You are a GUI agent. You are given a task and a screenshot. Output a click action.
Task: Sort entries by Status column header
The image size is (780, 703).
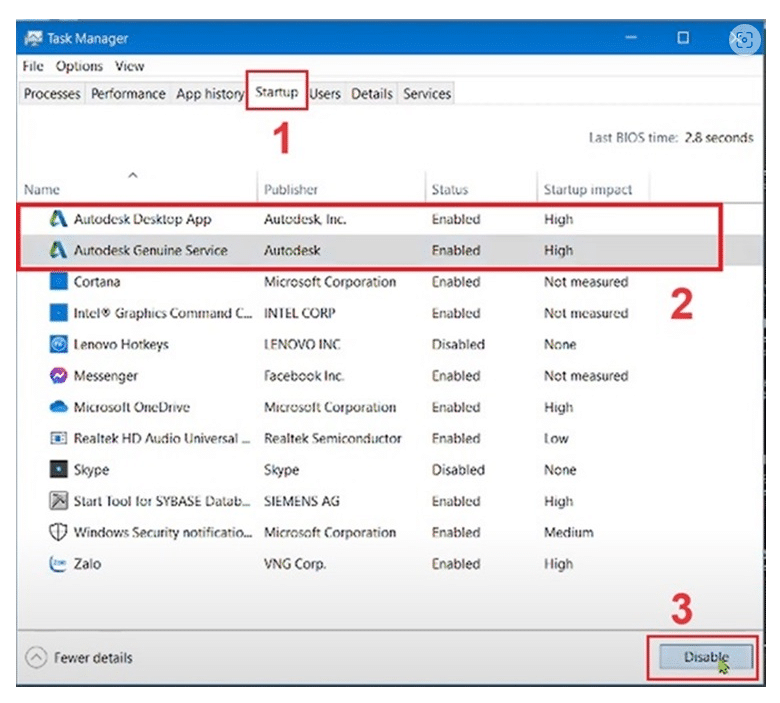450,189
